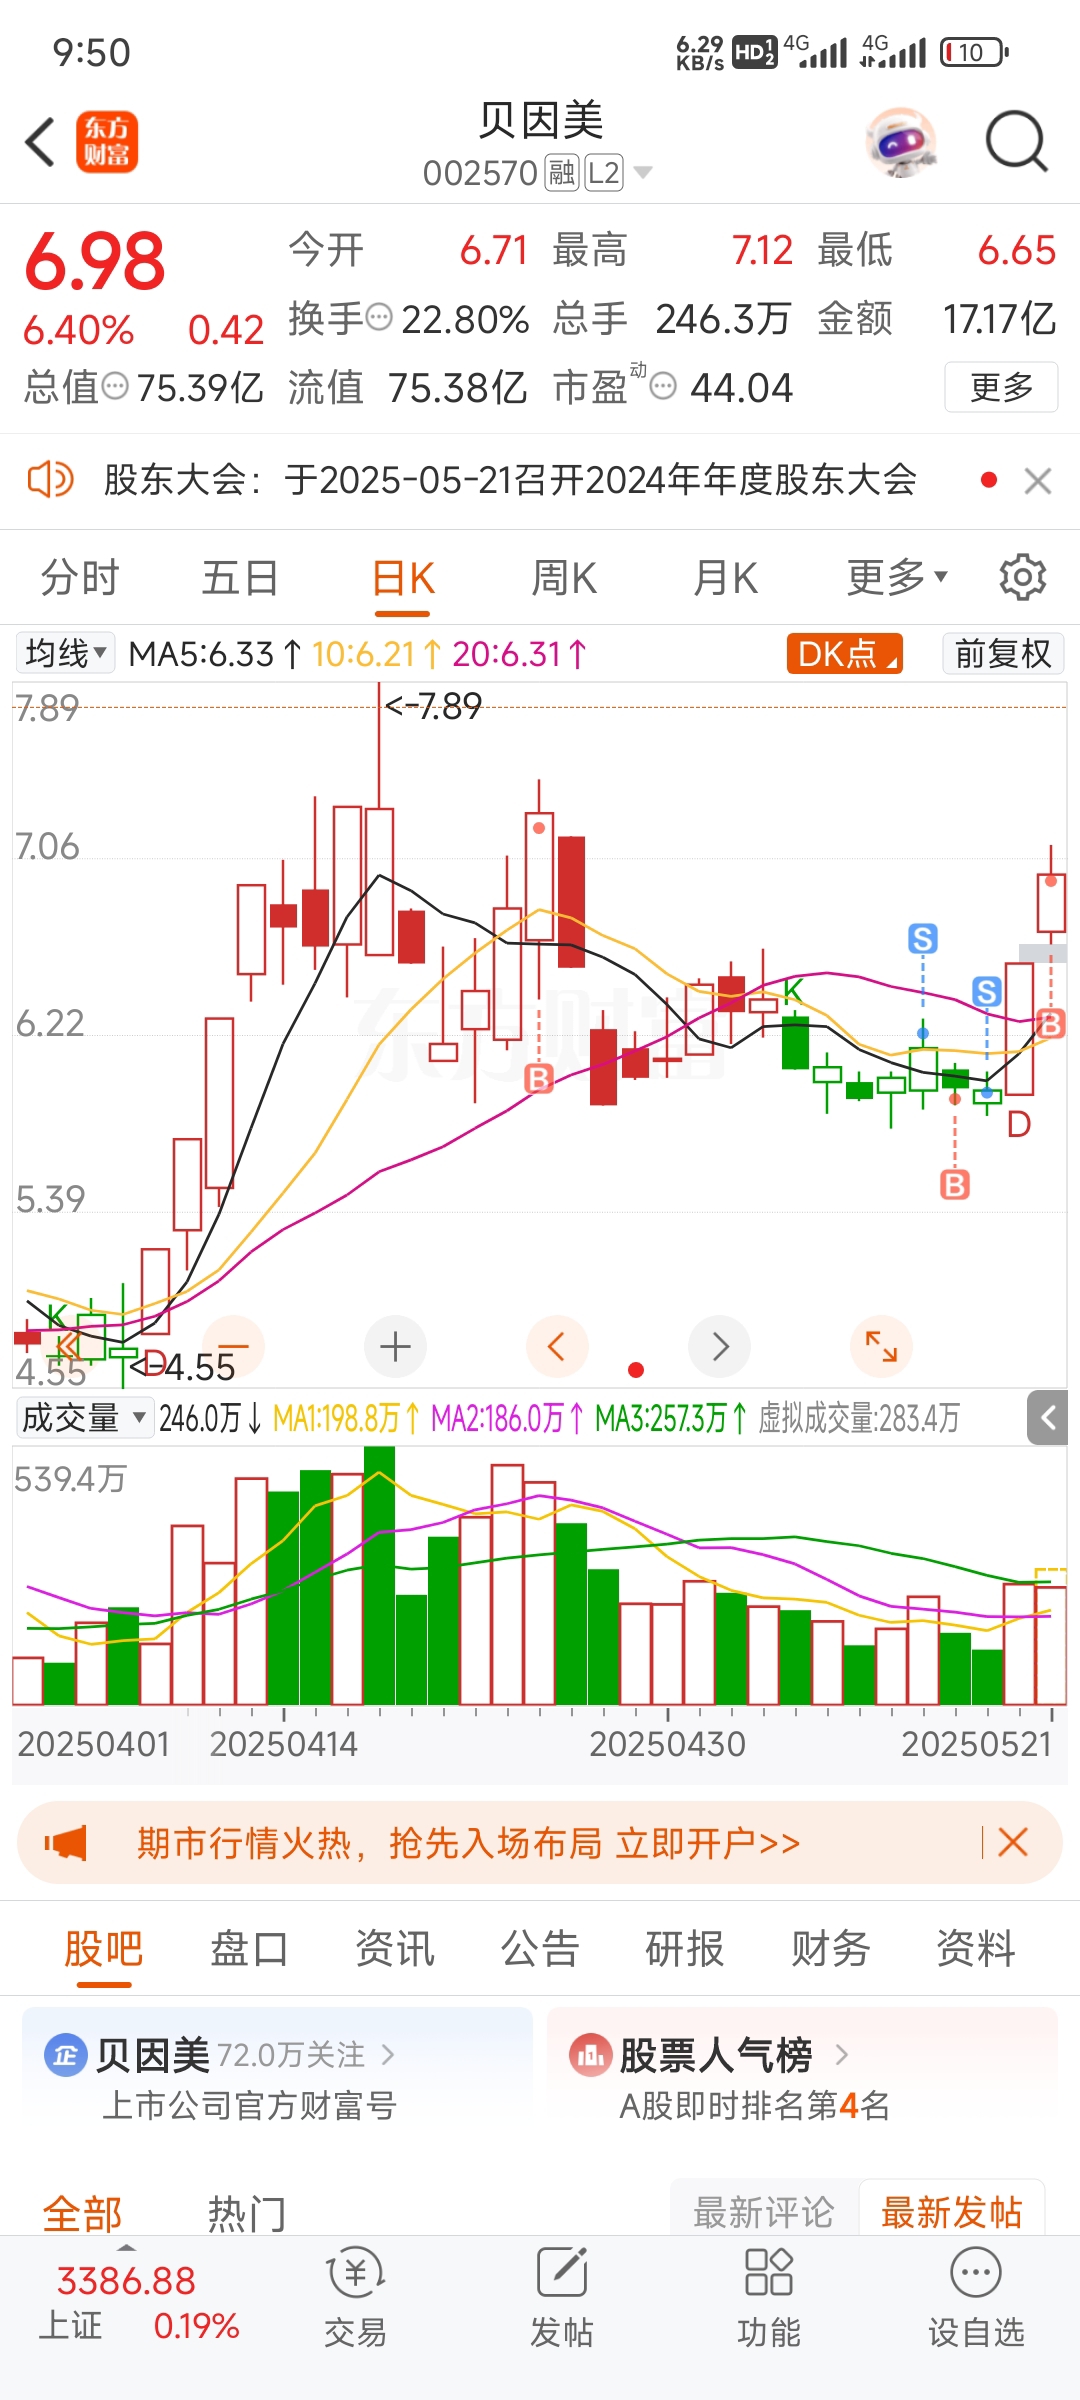Zoom out chart with minus button
The height and width of the screenshot is (2400, 1080).
tap(233, 1346)
